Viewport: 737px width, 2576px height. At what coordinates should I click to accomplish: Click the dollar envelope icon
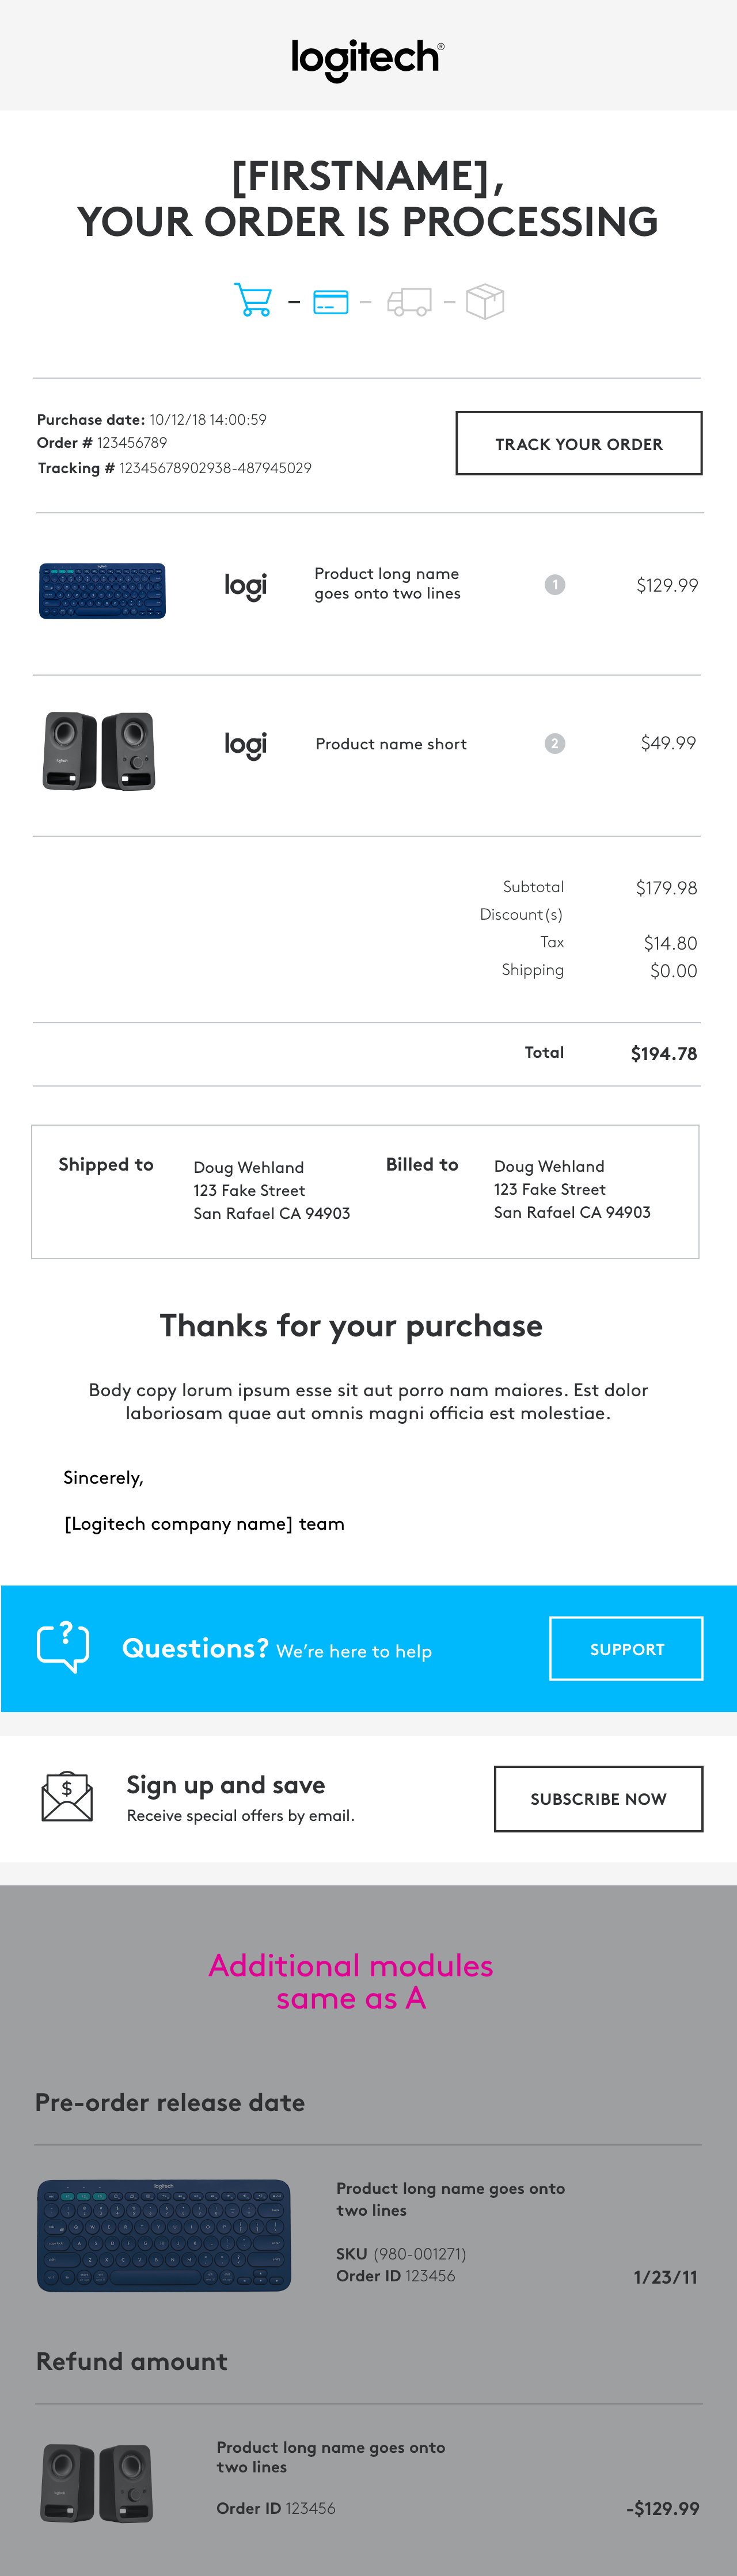[x=67, y=1797]
